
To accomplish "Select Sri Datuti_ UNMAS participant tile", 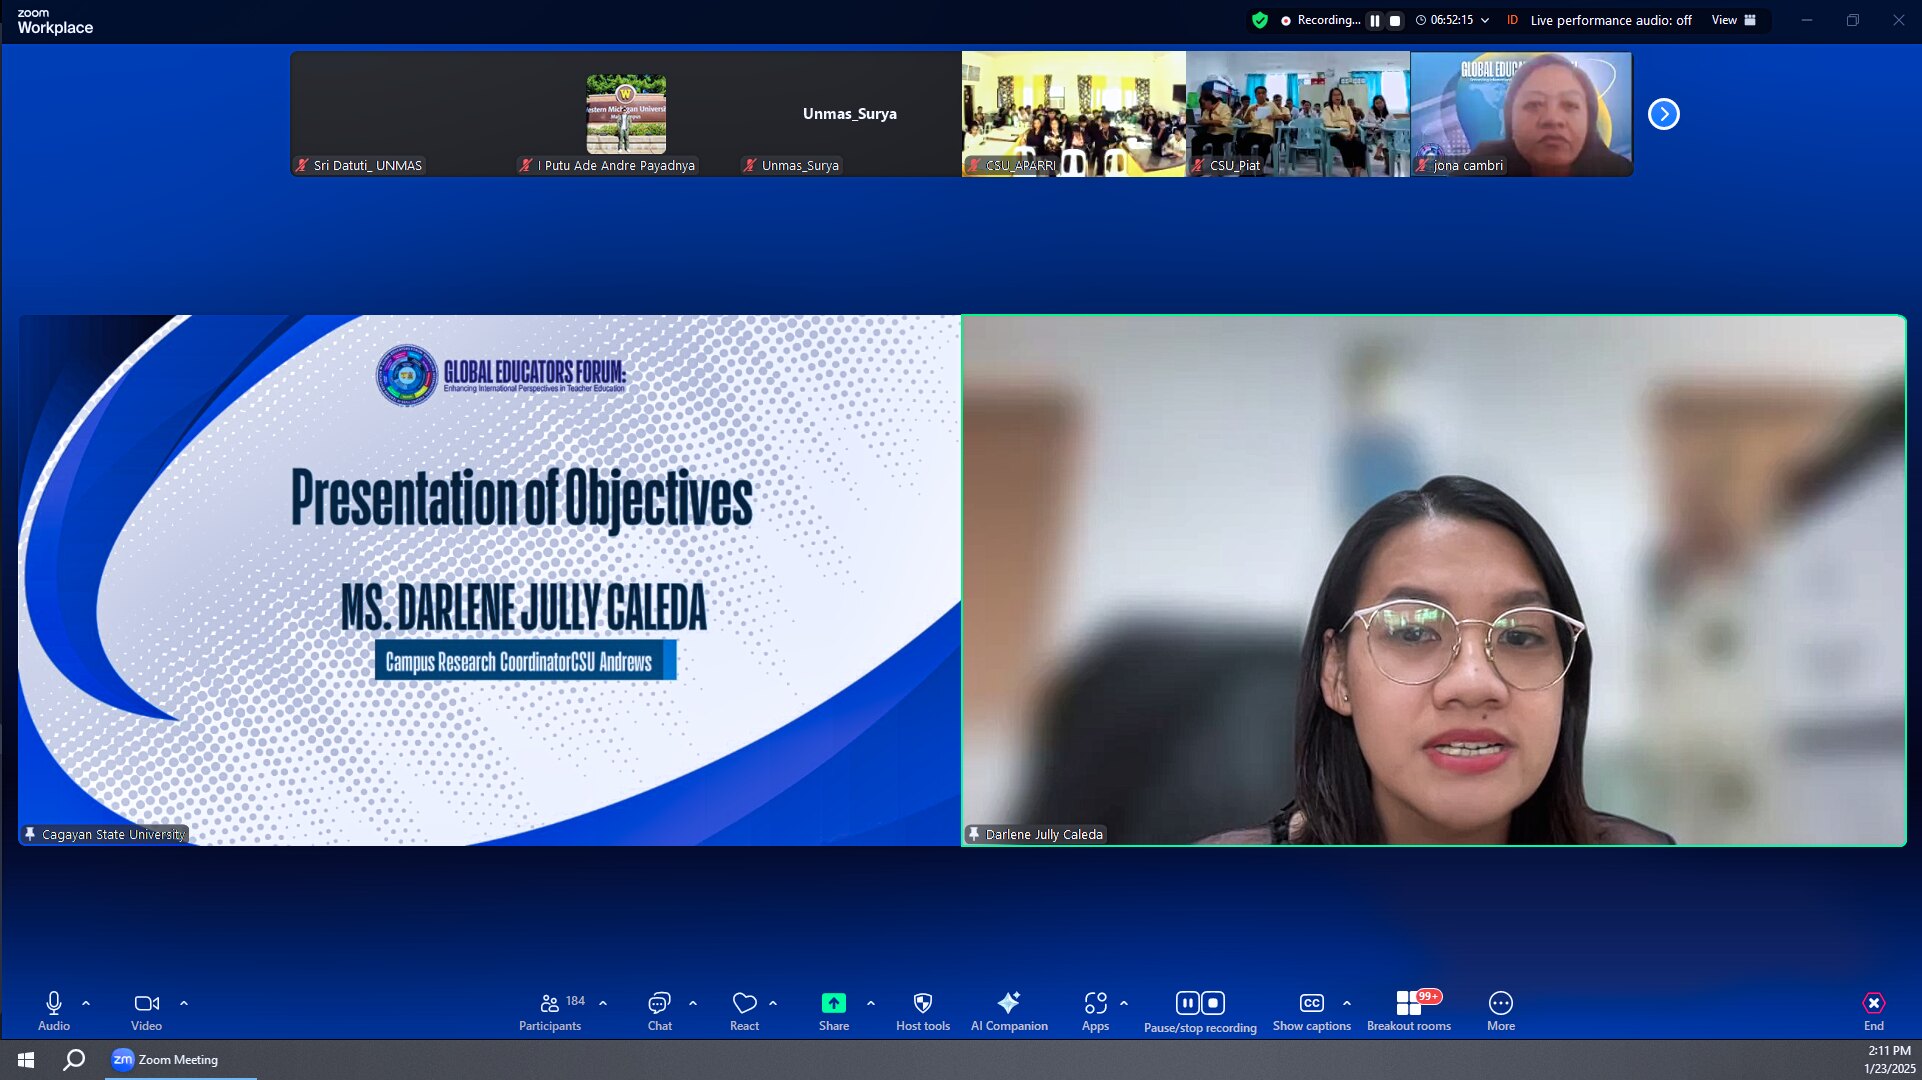I will (403, 114).
